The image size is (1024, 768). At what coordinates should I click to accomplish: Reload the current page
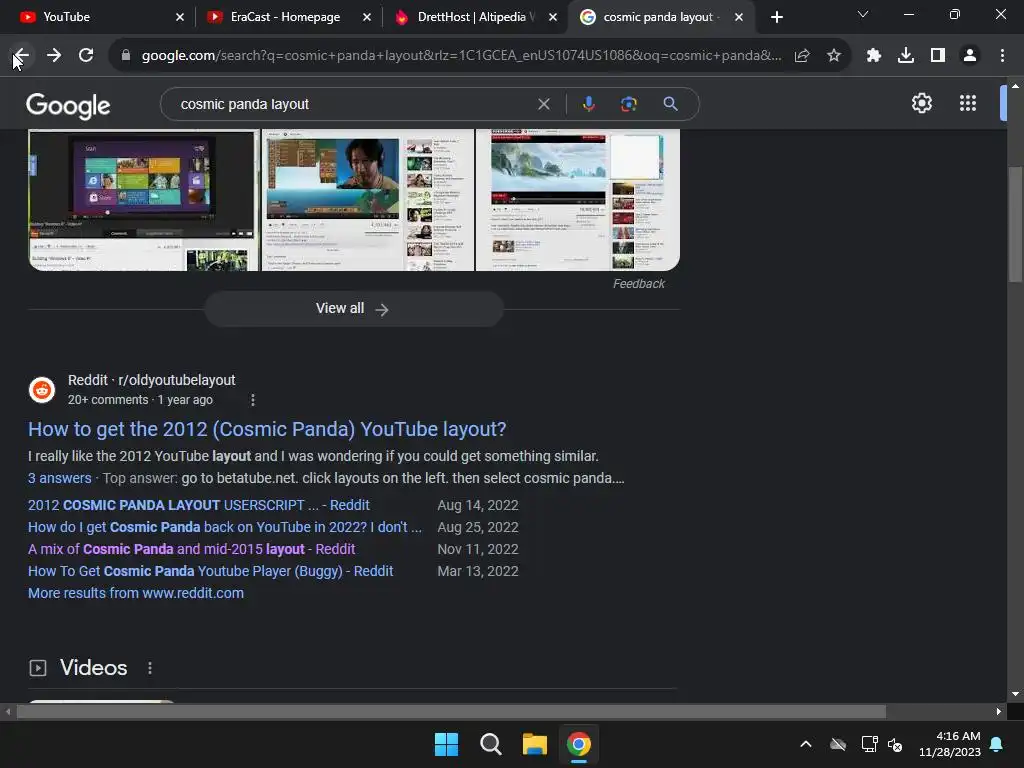(86, 56)
